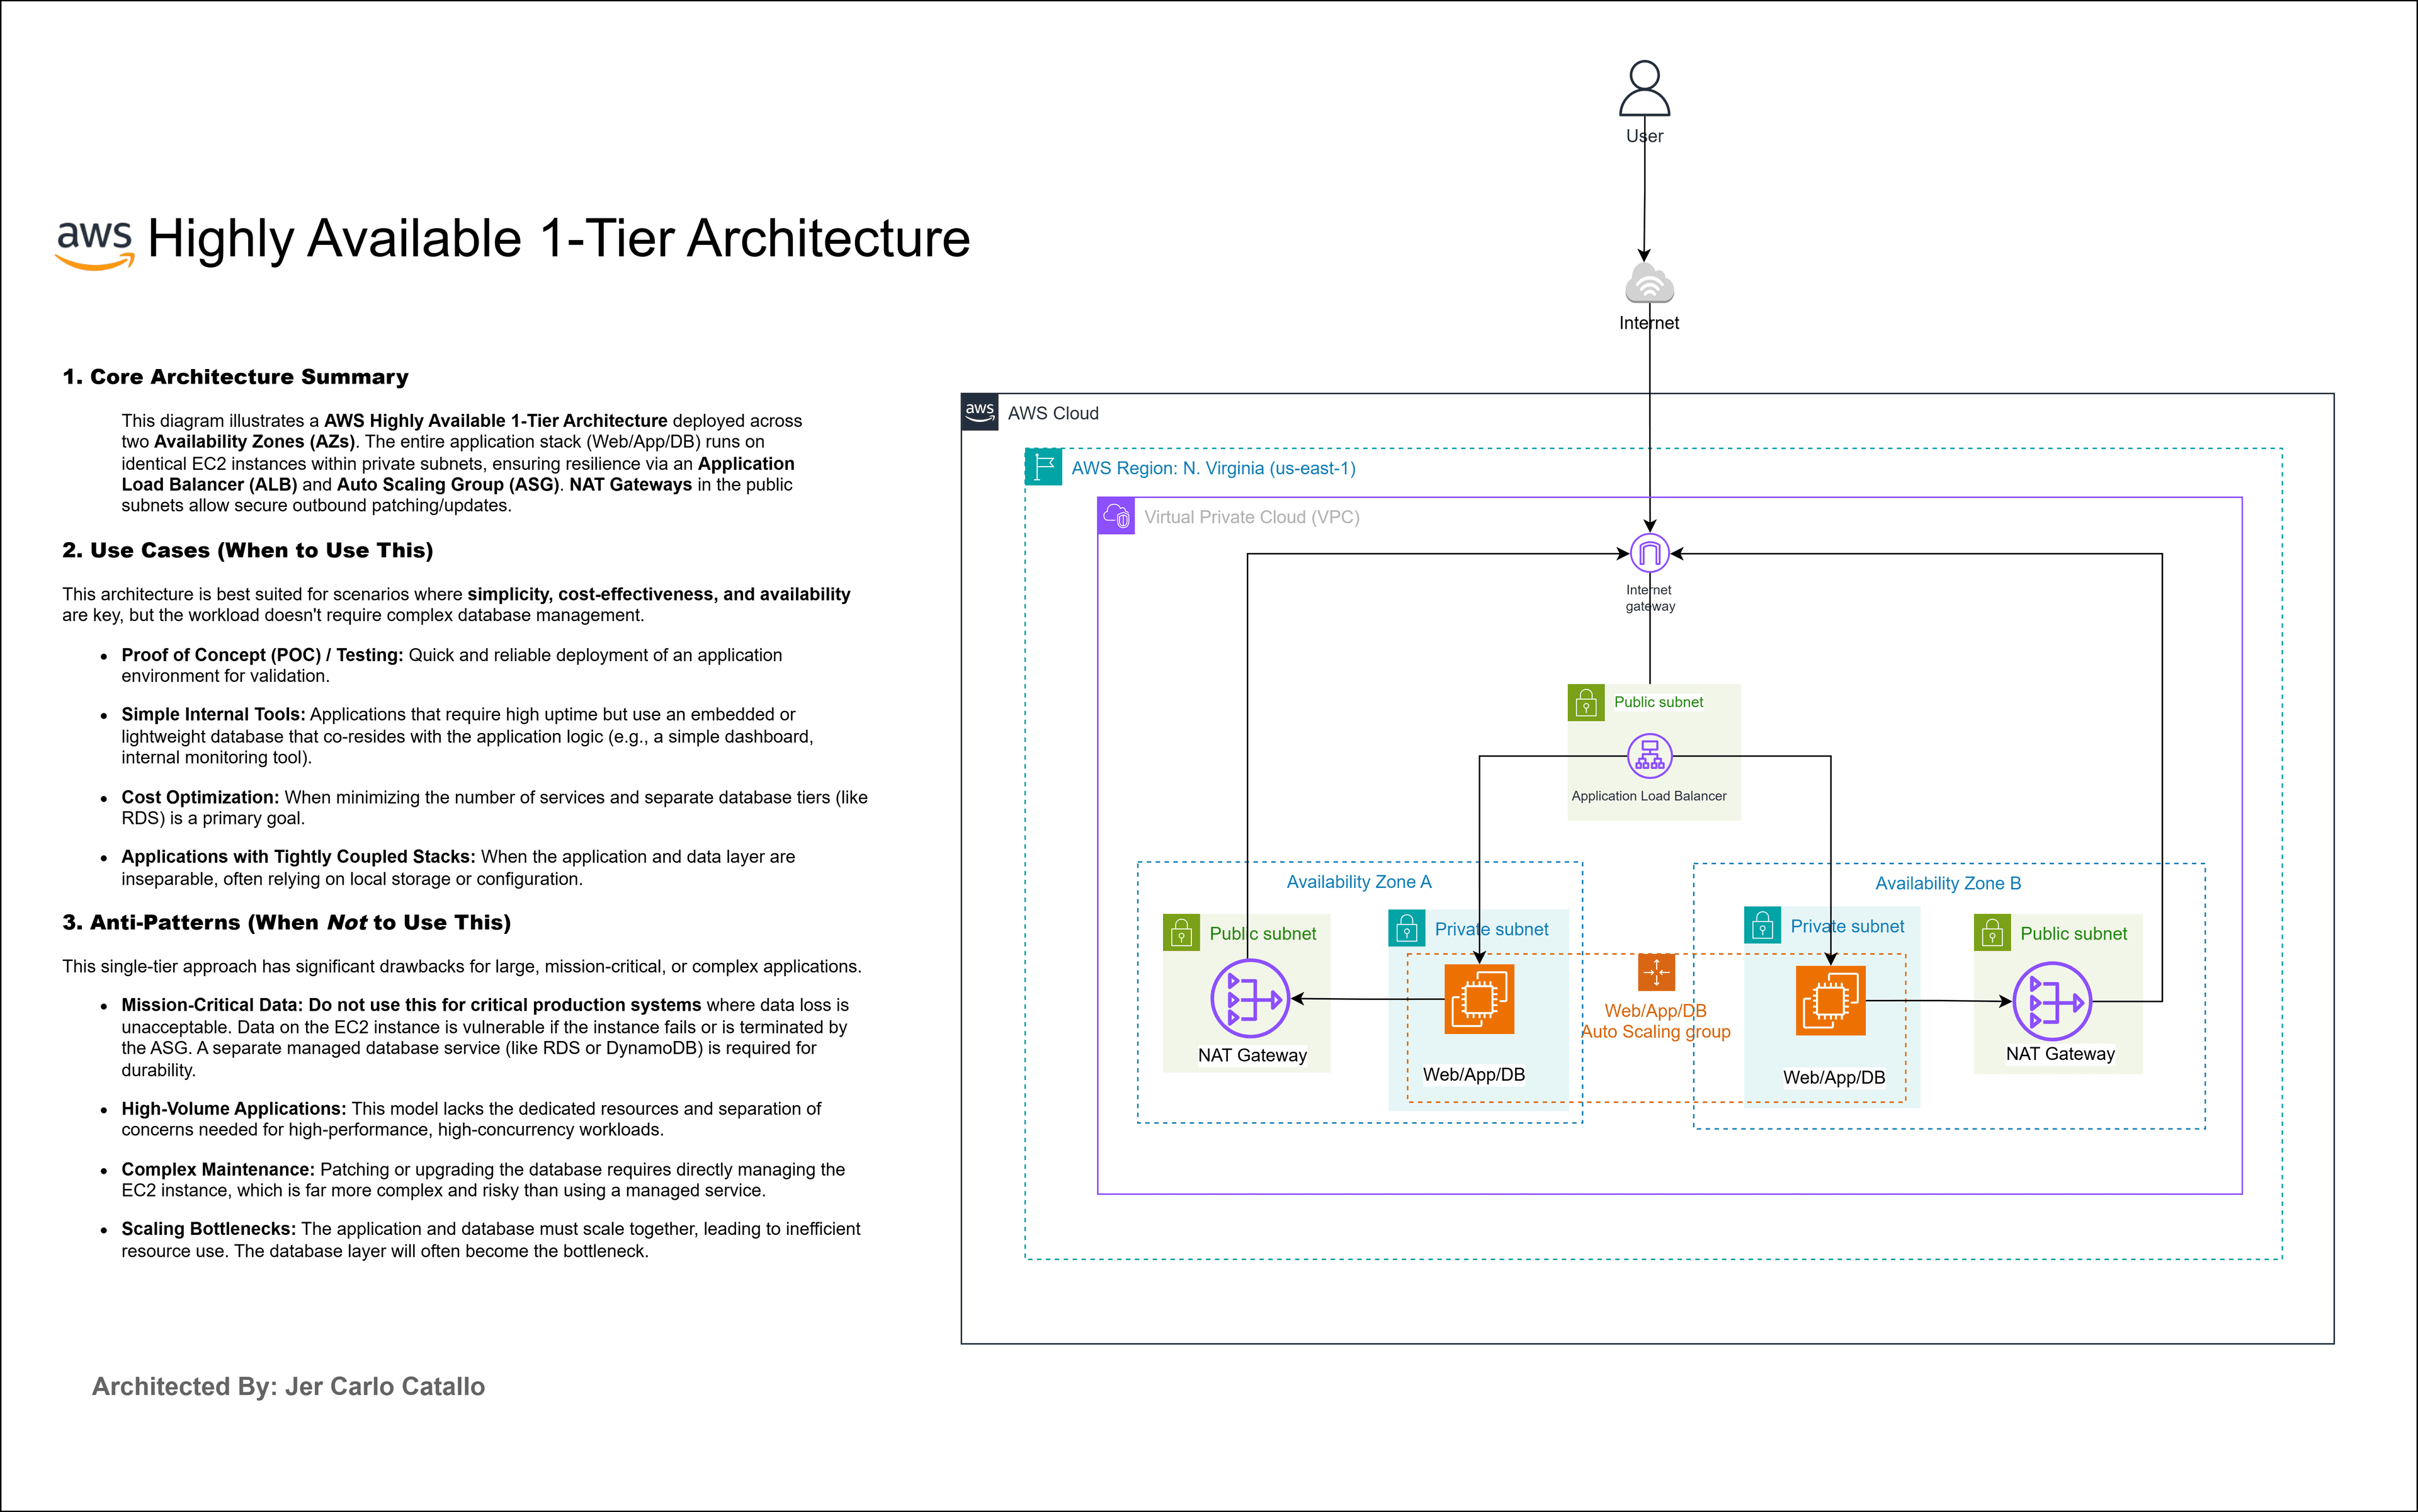The image size is (2418, 1512).
Task: Click the 'Cost Optimization:' bullet text
Action: [200, 797]
